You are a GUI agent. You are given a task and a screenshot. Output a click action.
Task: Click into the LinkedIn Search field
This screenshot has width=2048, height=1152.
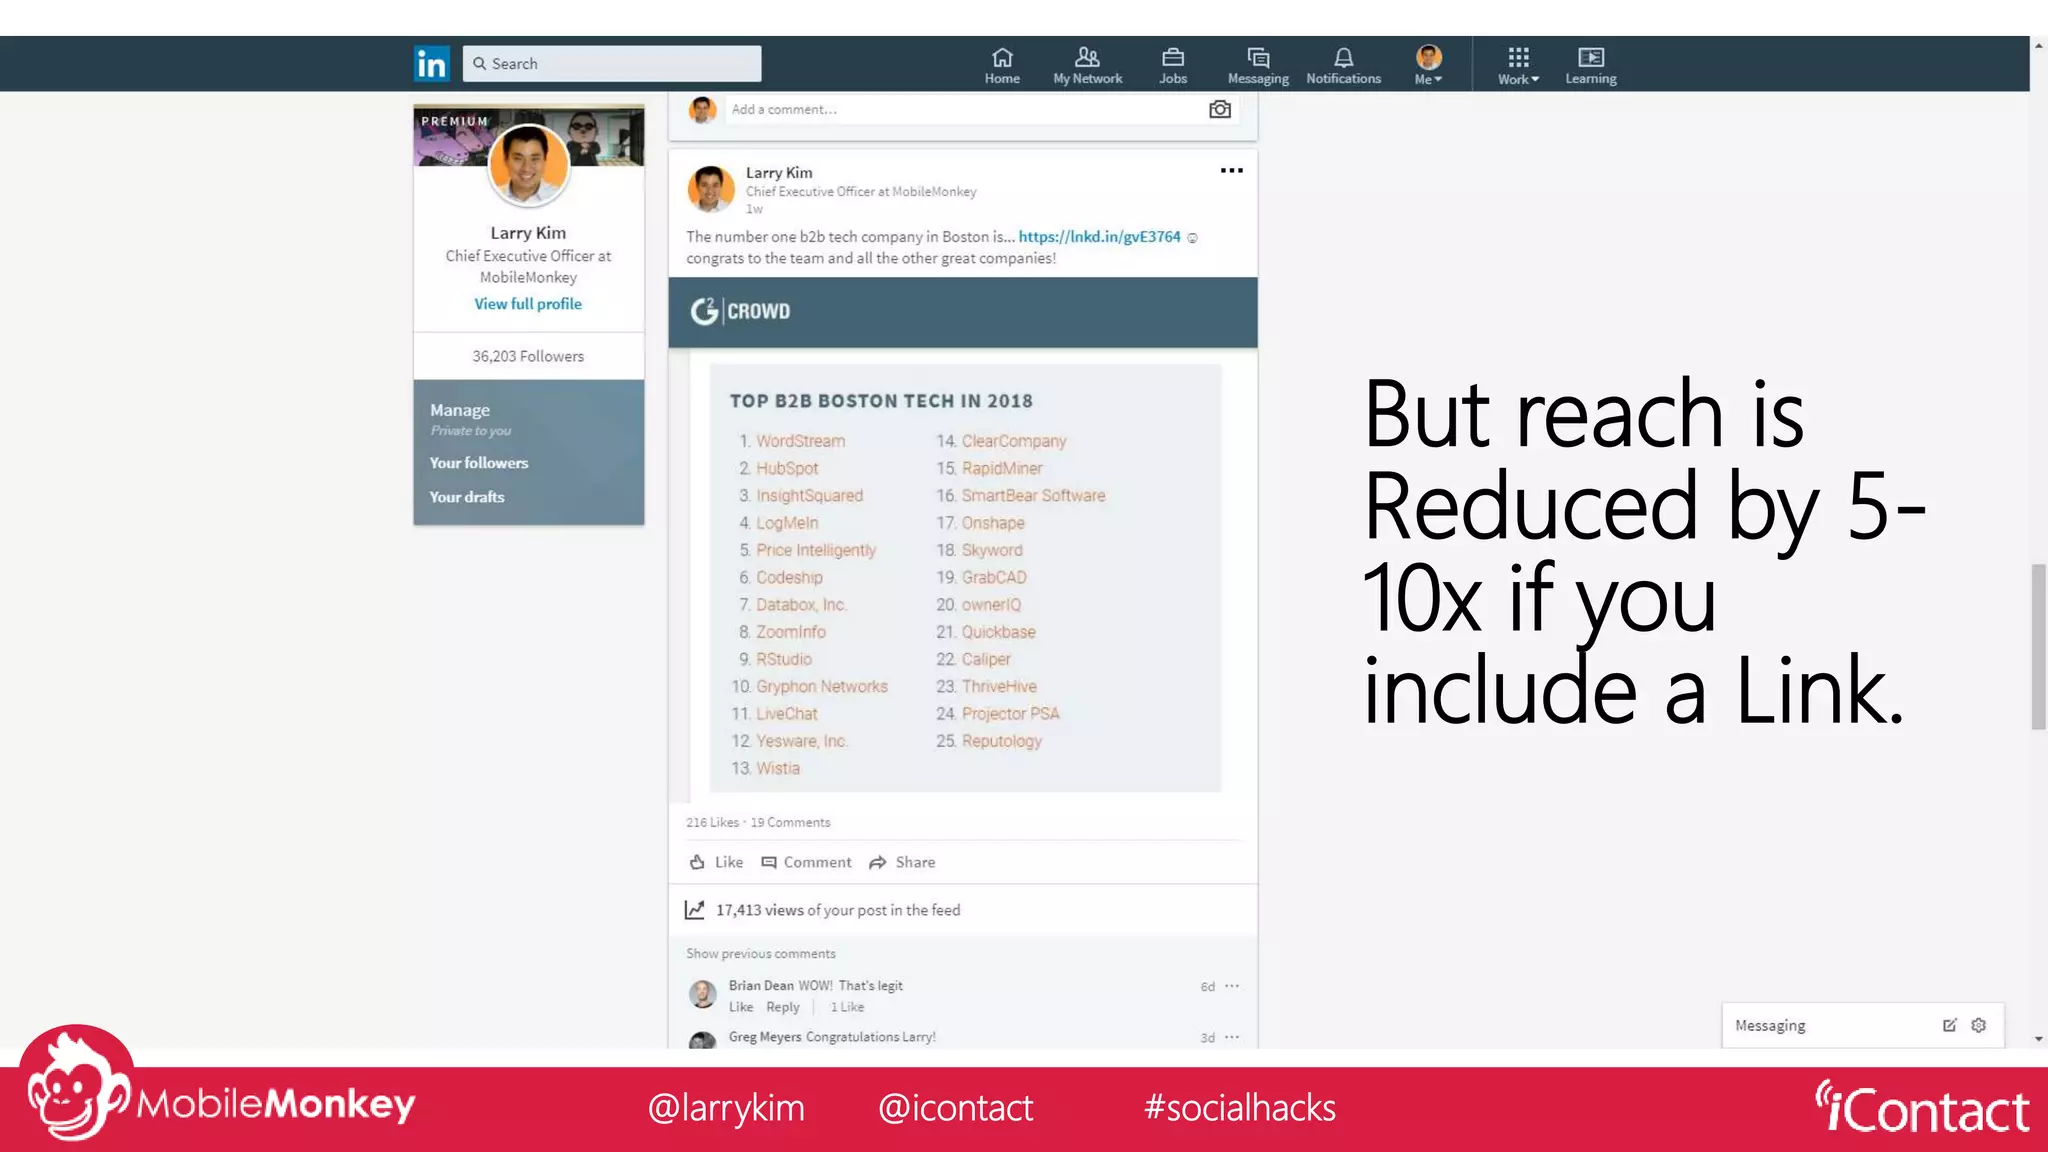(x=612, y=64)
